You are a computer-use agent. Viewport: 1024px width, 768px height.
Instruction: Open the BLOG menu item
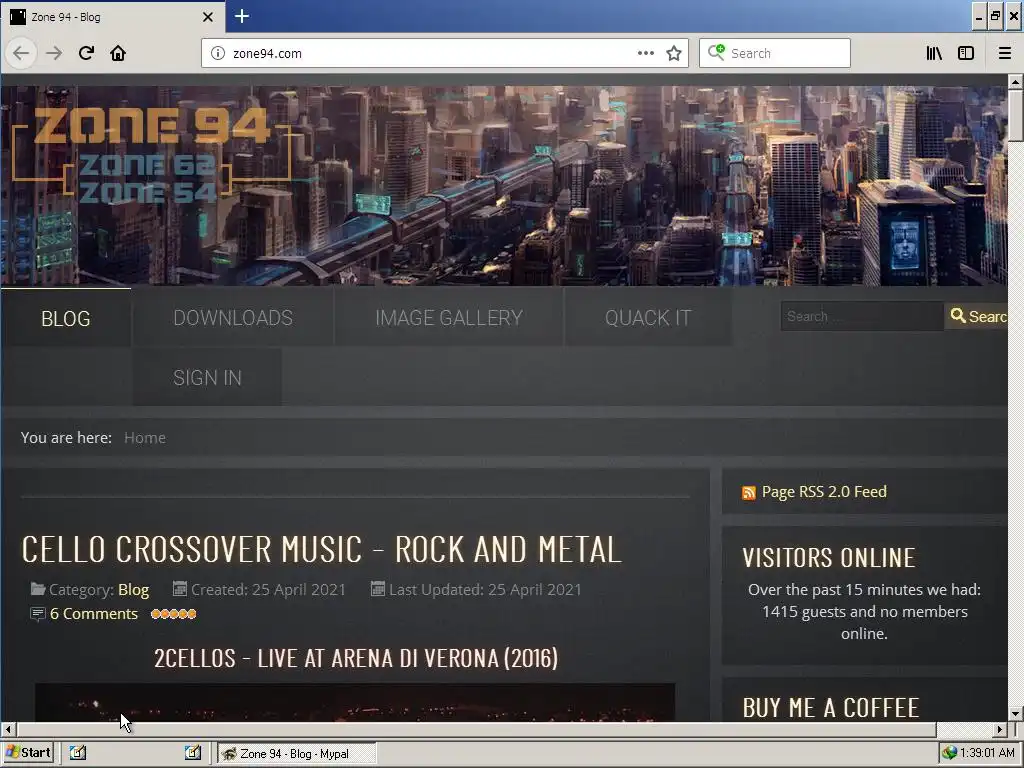[65, 318]
